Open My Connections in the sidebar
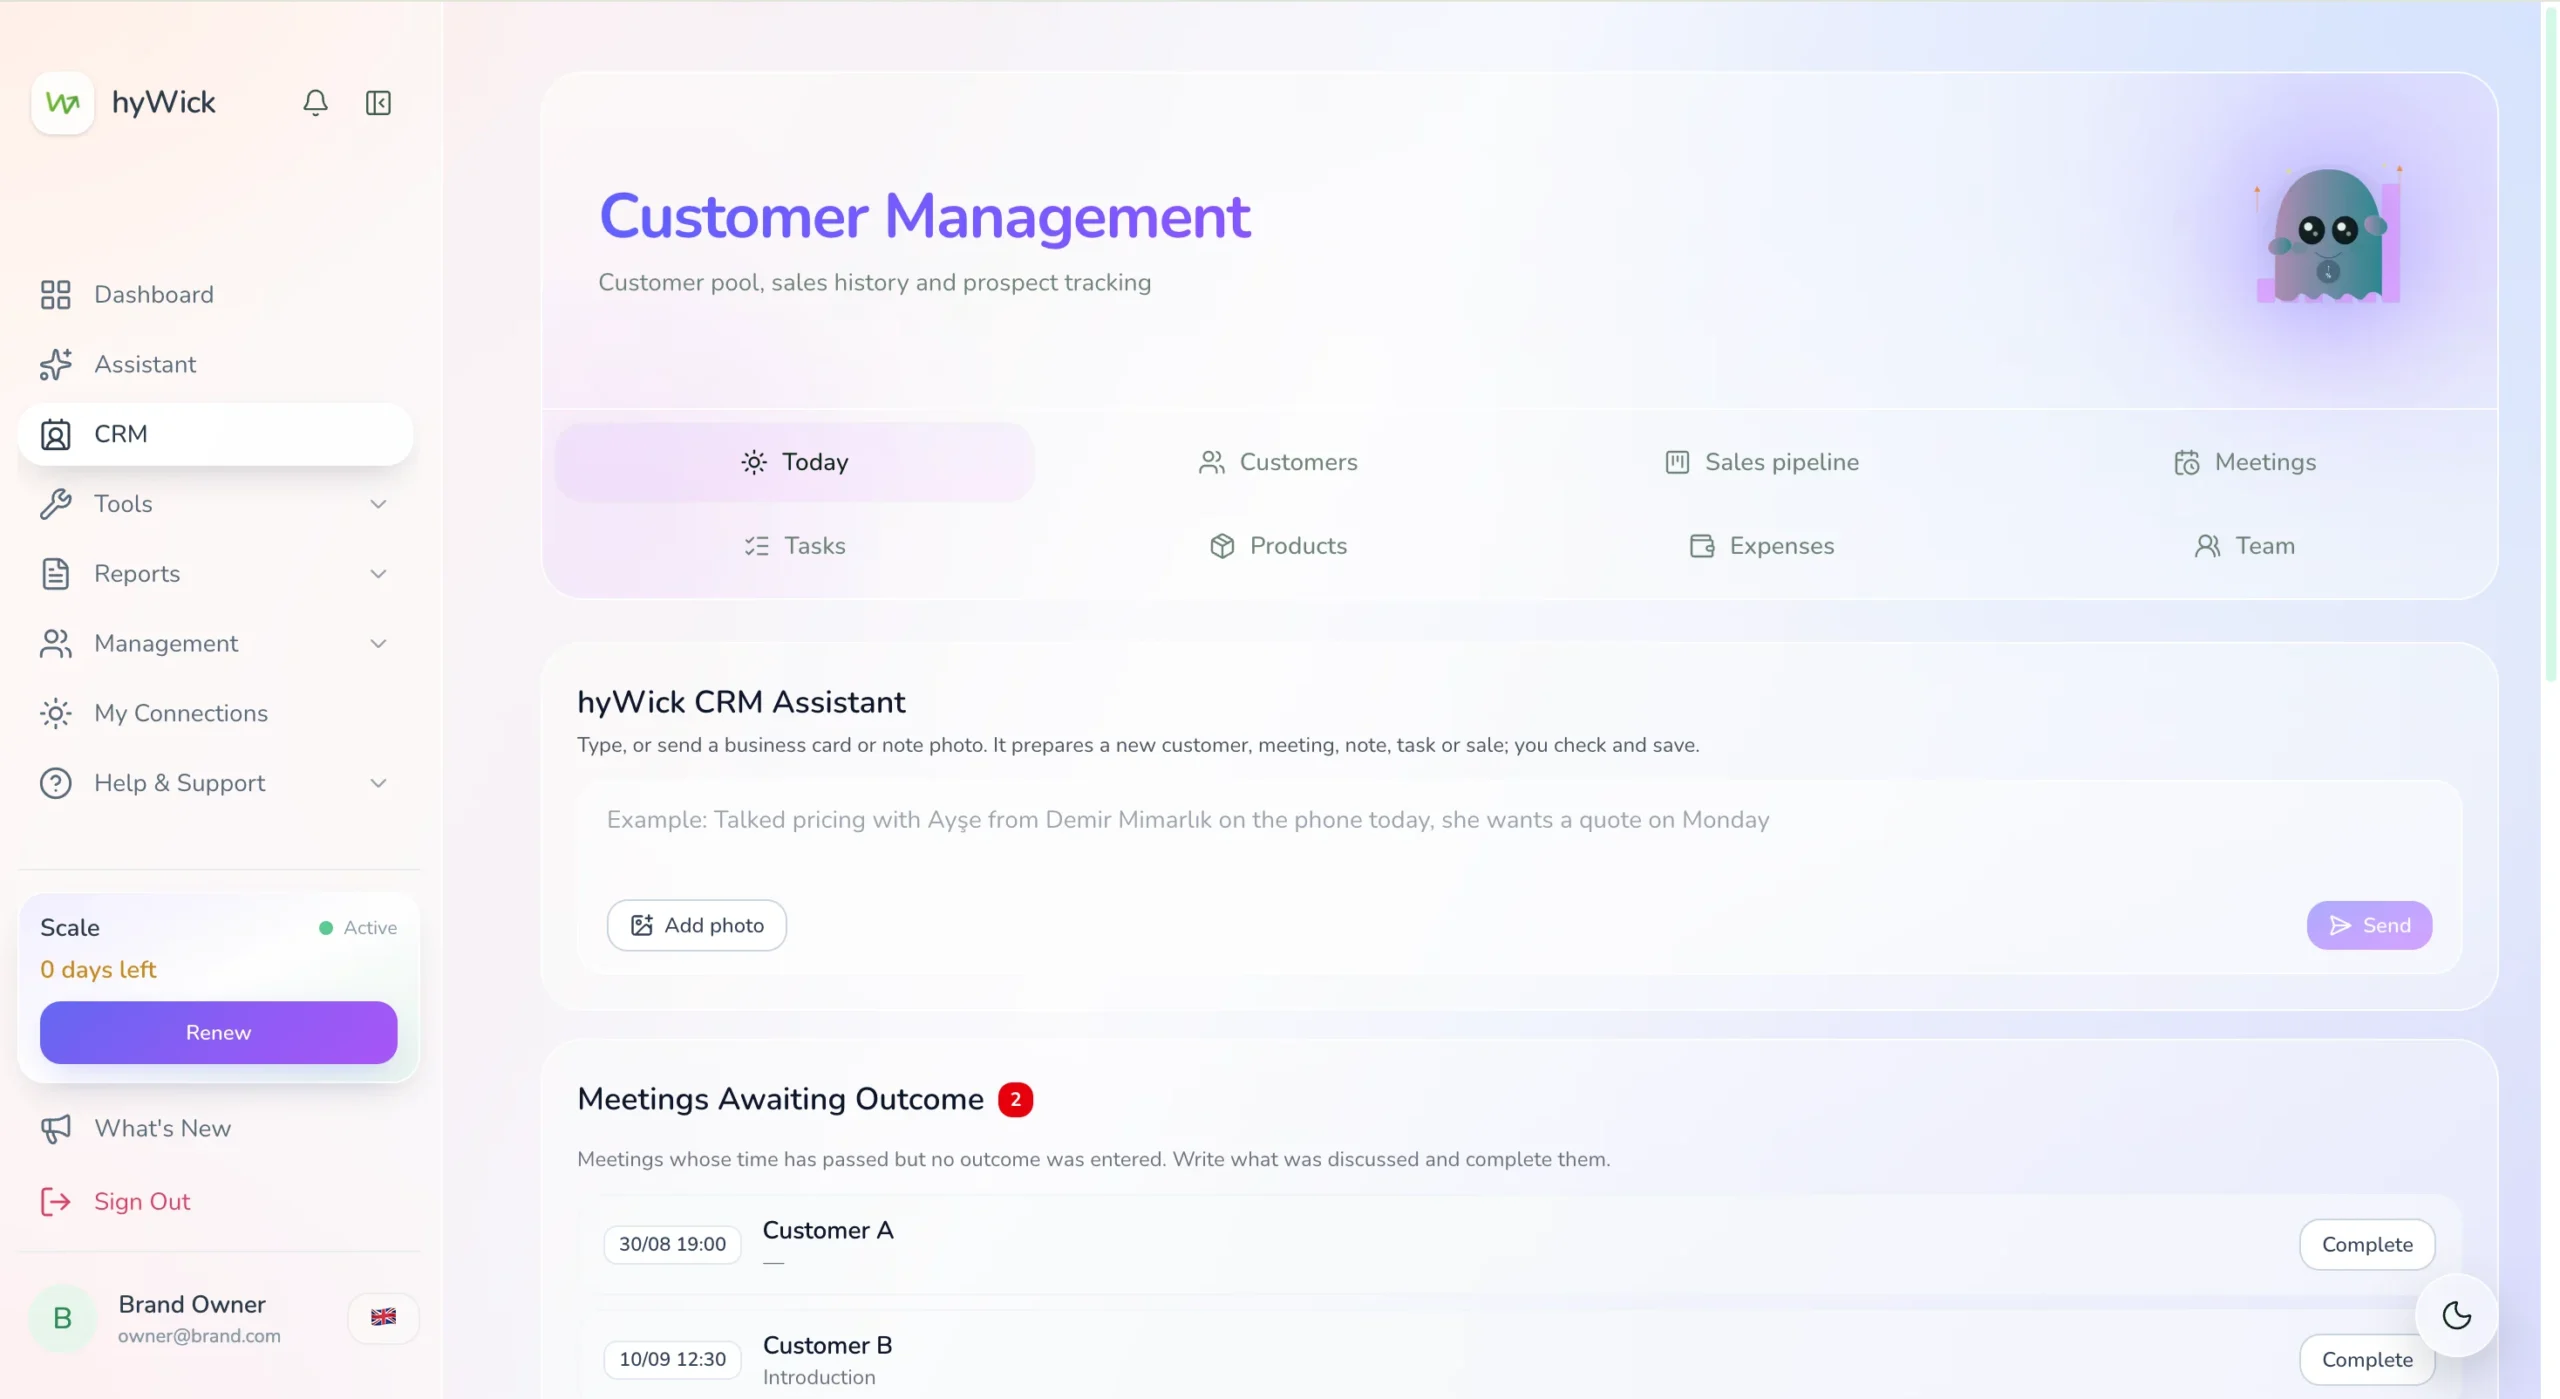The width and height of the screenshot is (2560, 1399). pos(215,713)
